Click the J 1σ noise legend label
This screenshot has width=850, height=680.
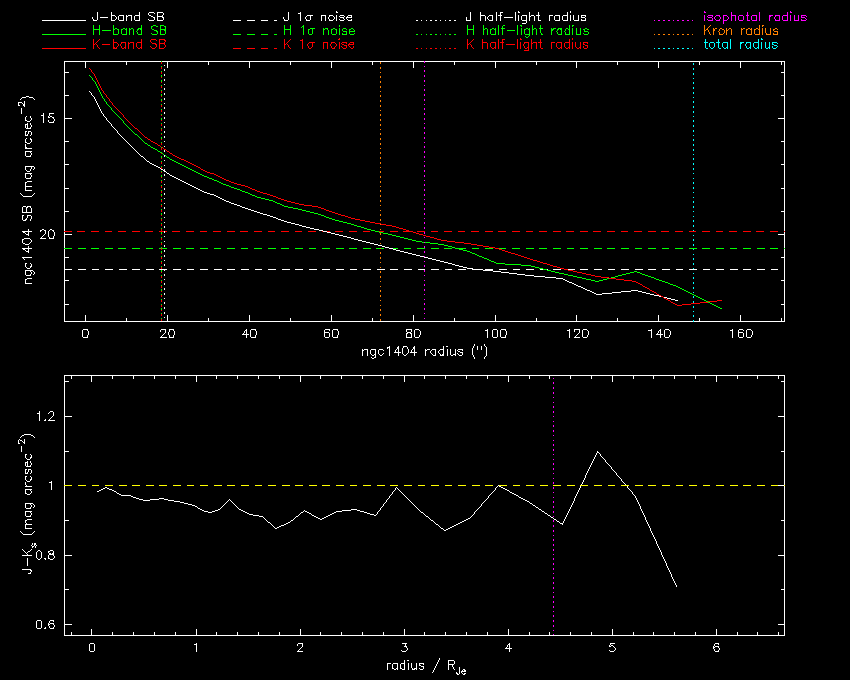[324, 18]
